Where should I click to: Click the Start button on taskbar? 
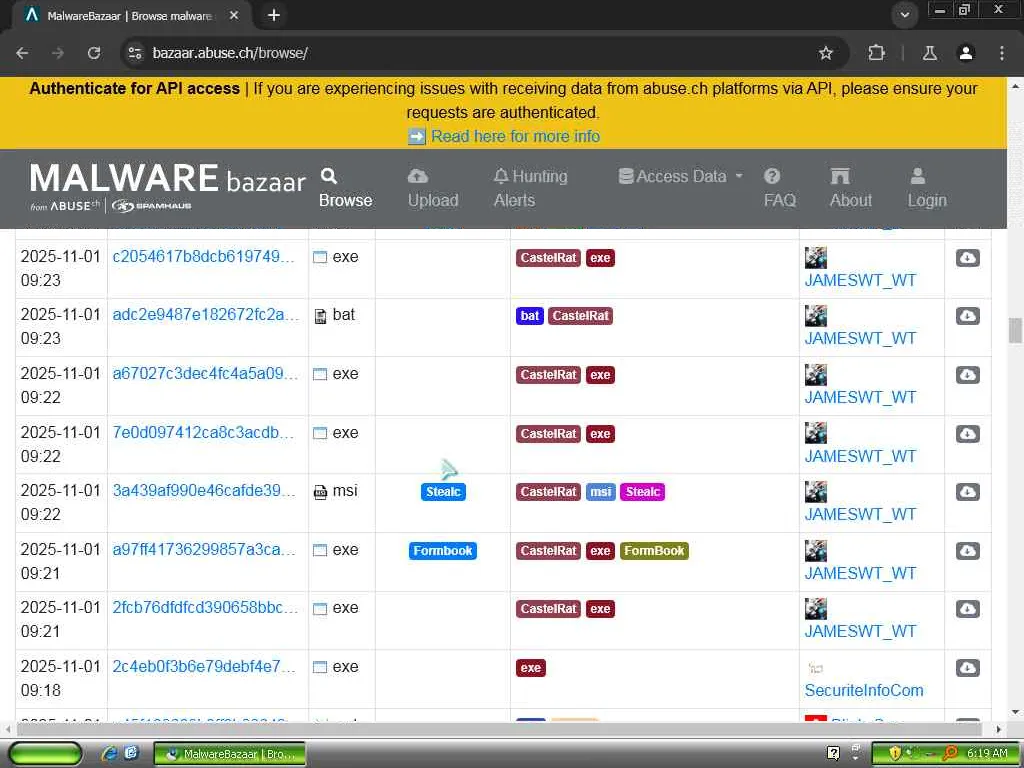pyautogui.click(x=44, y=753)
